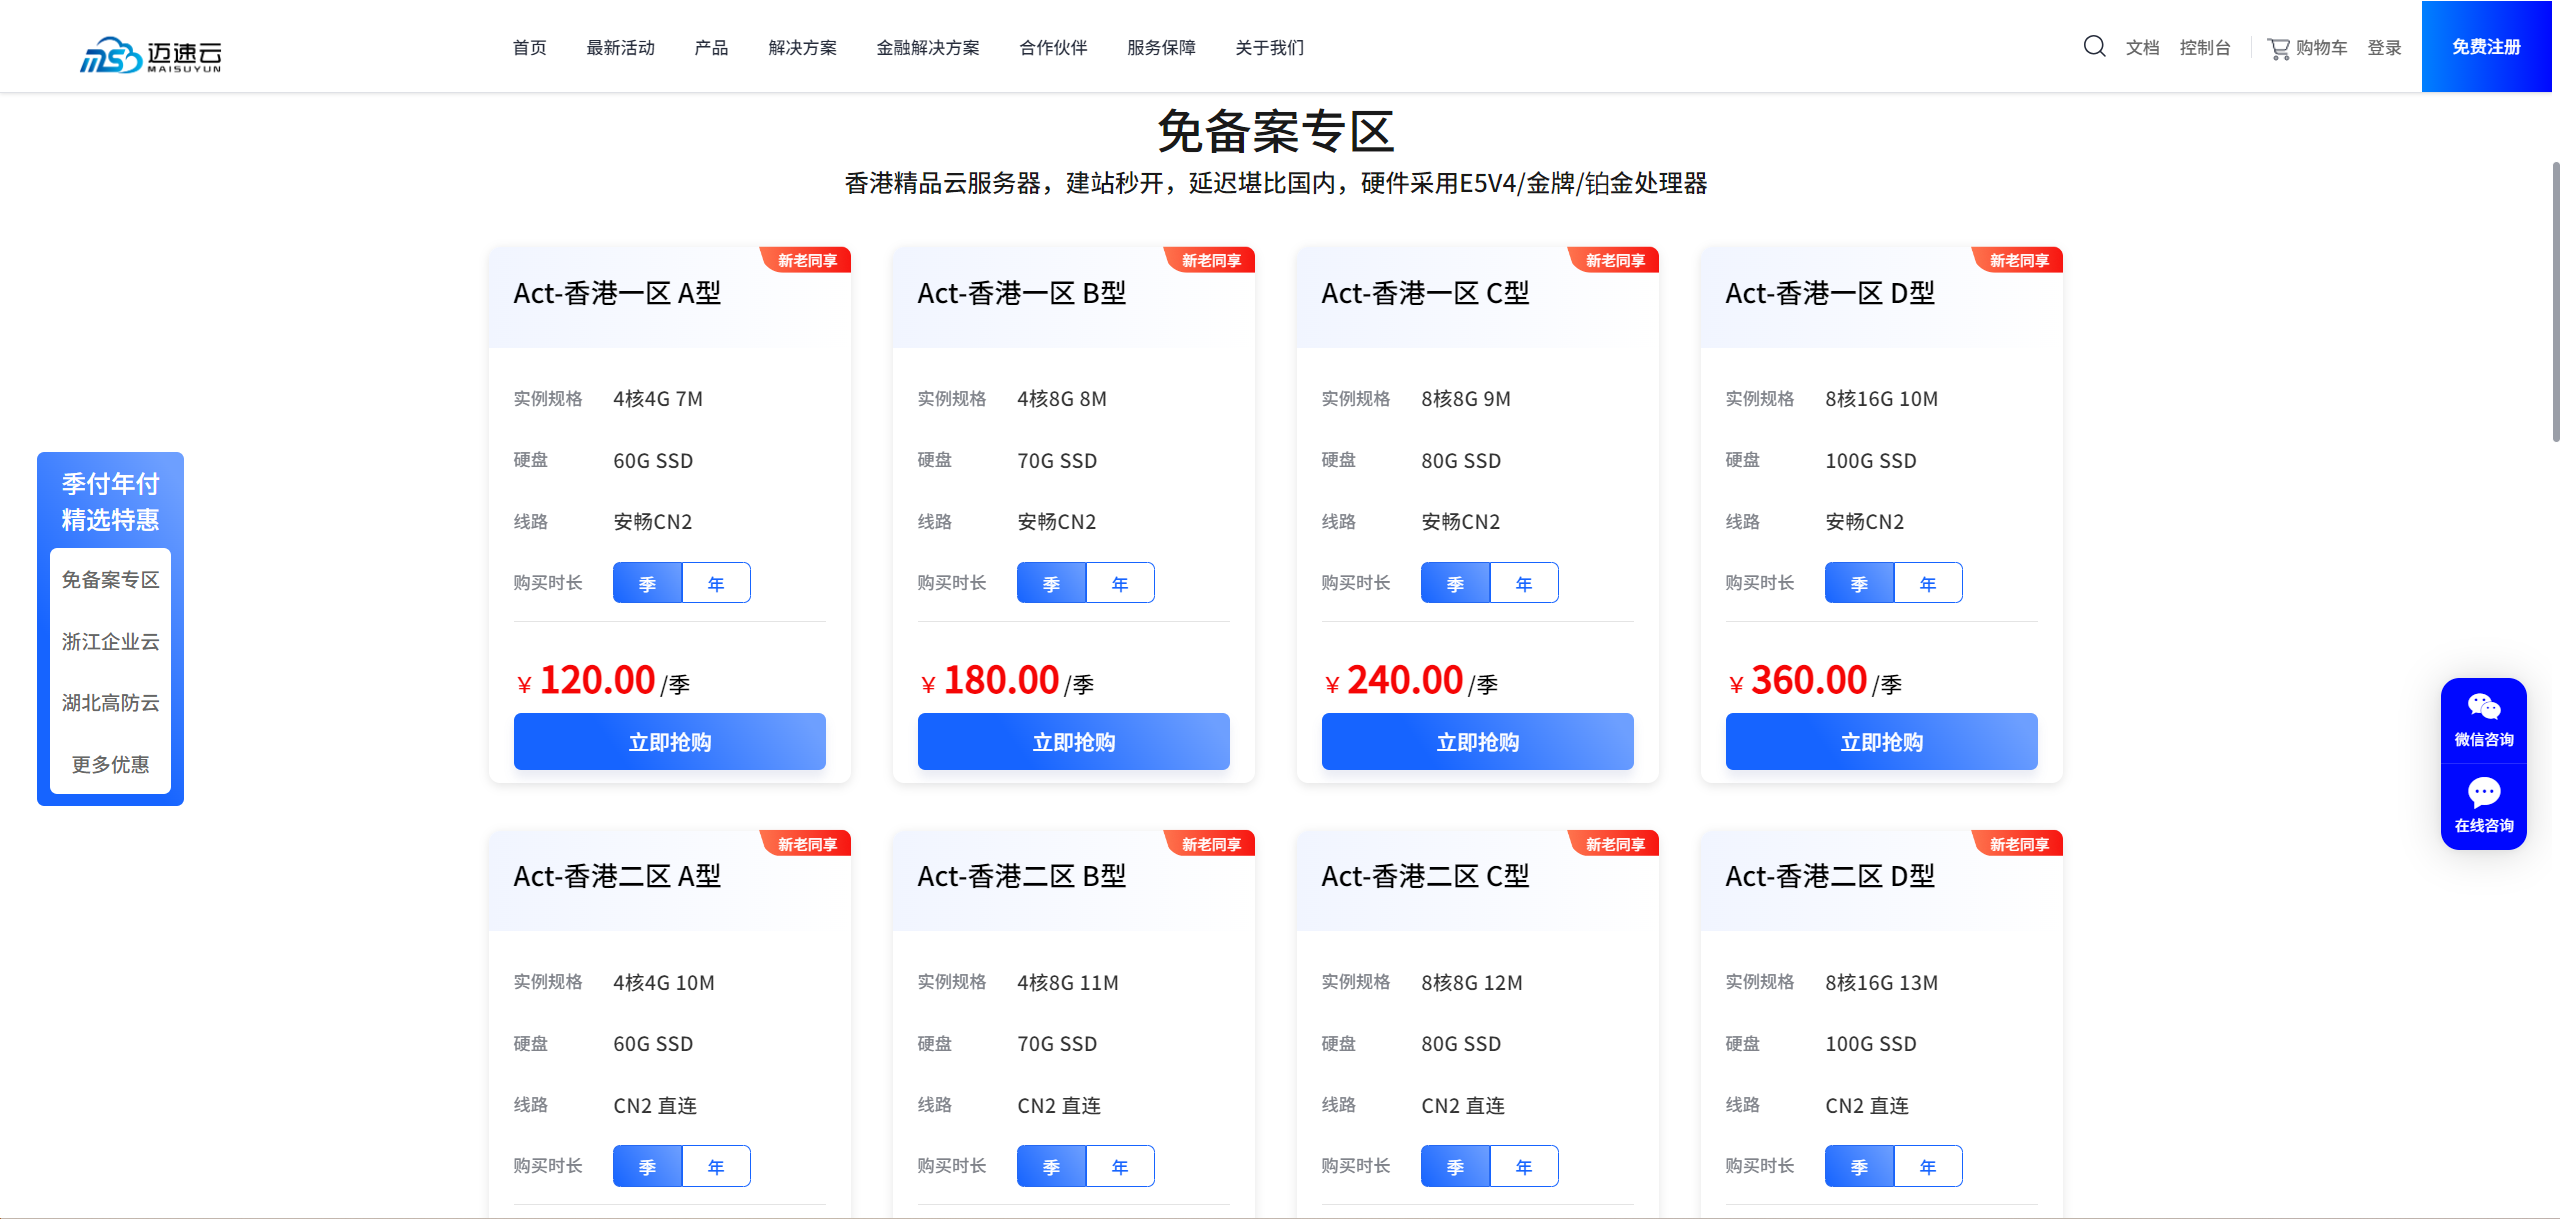Image resolution: width=2560 pixels, height=1219 pixels.
Task: Click 新老同享 badge on 香港二区 B型
Action: point(1211,845)
